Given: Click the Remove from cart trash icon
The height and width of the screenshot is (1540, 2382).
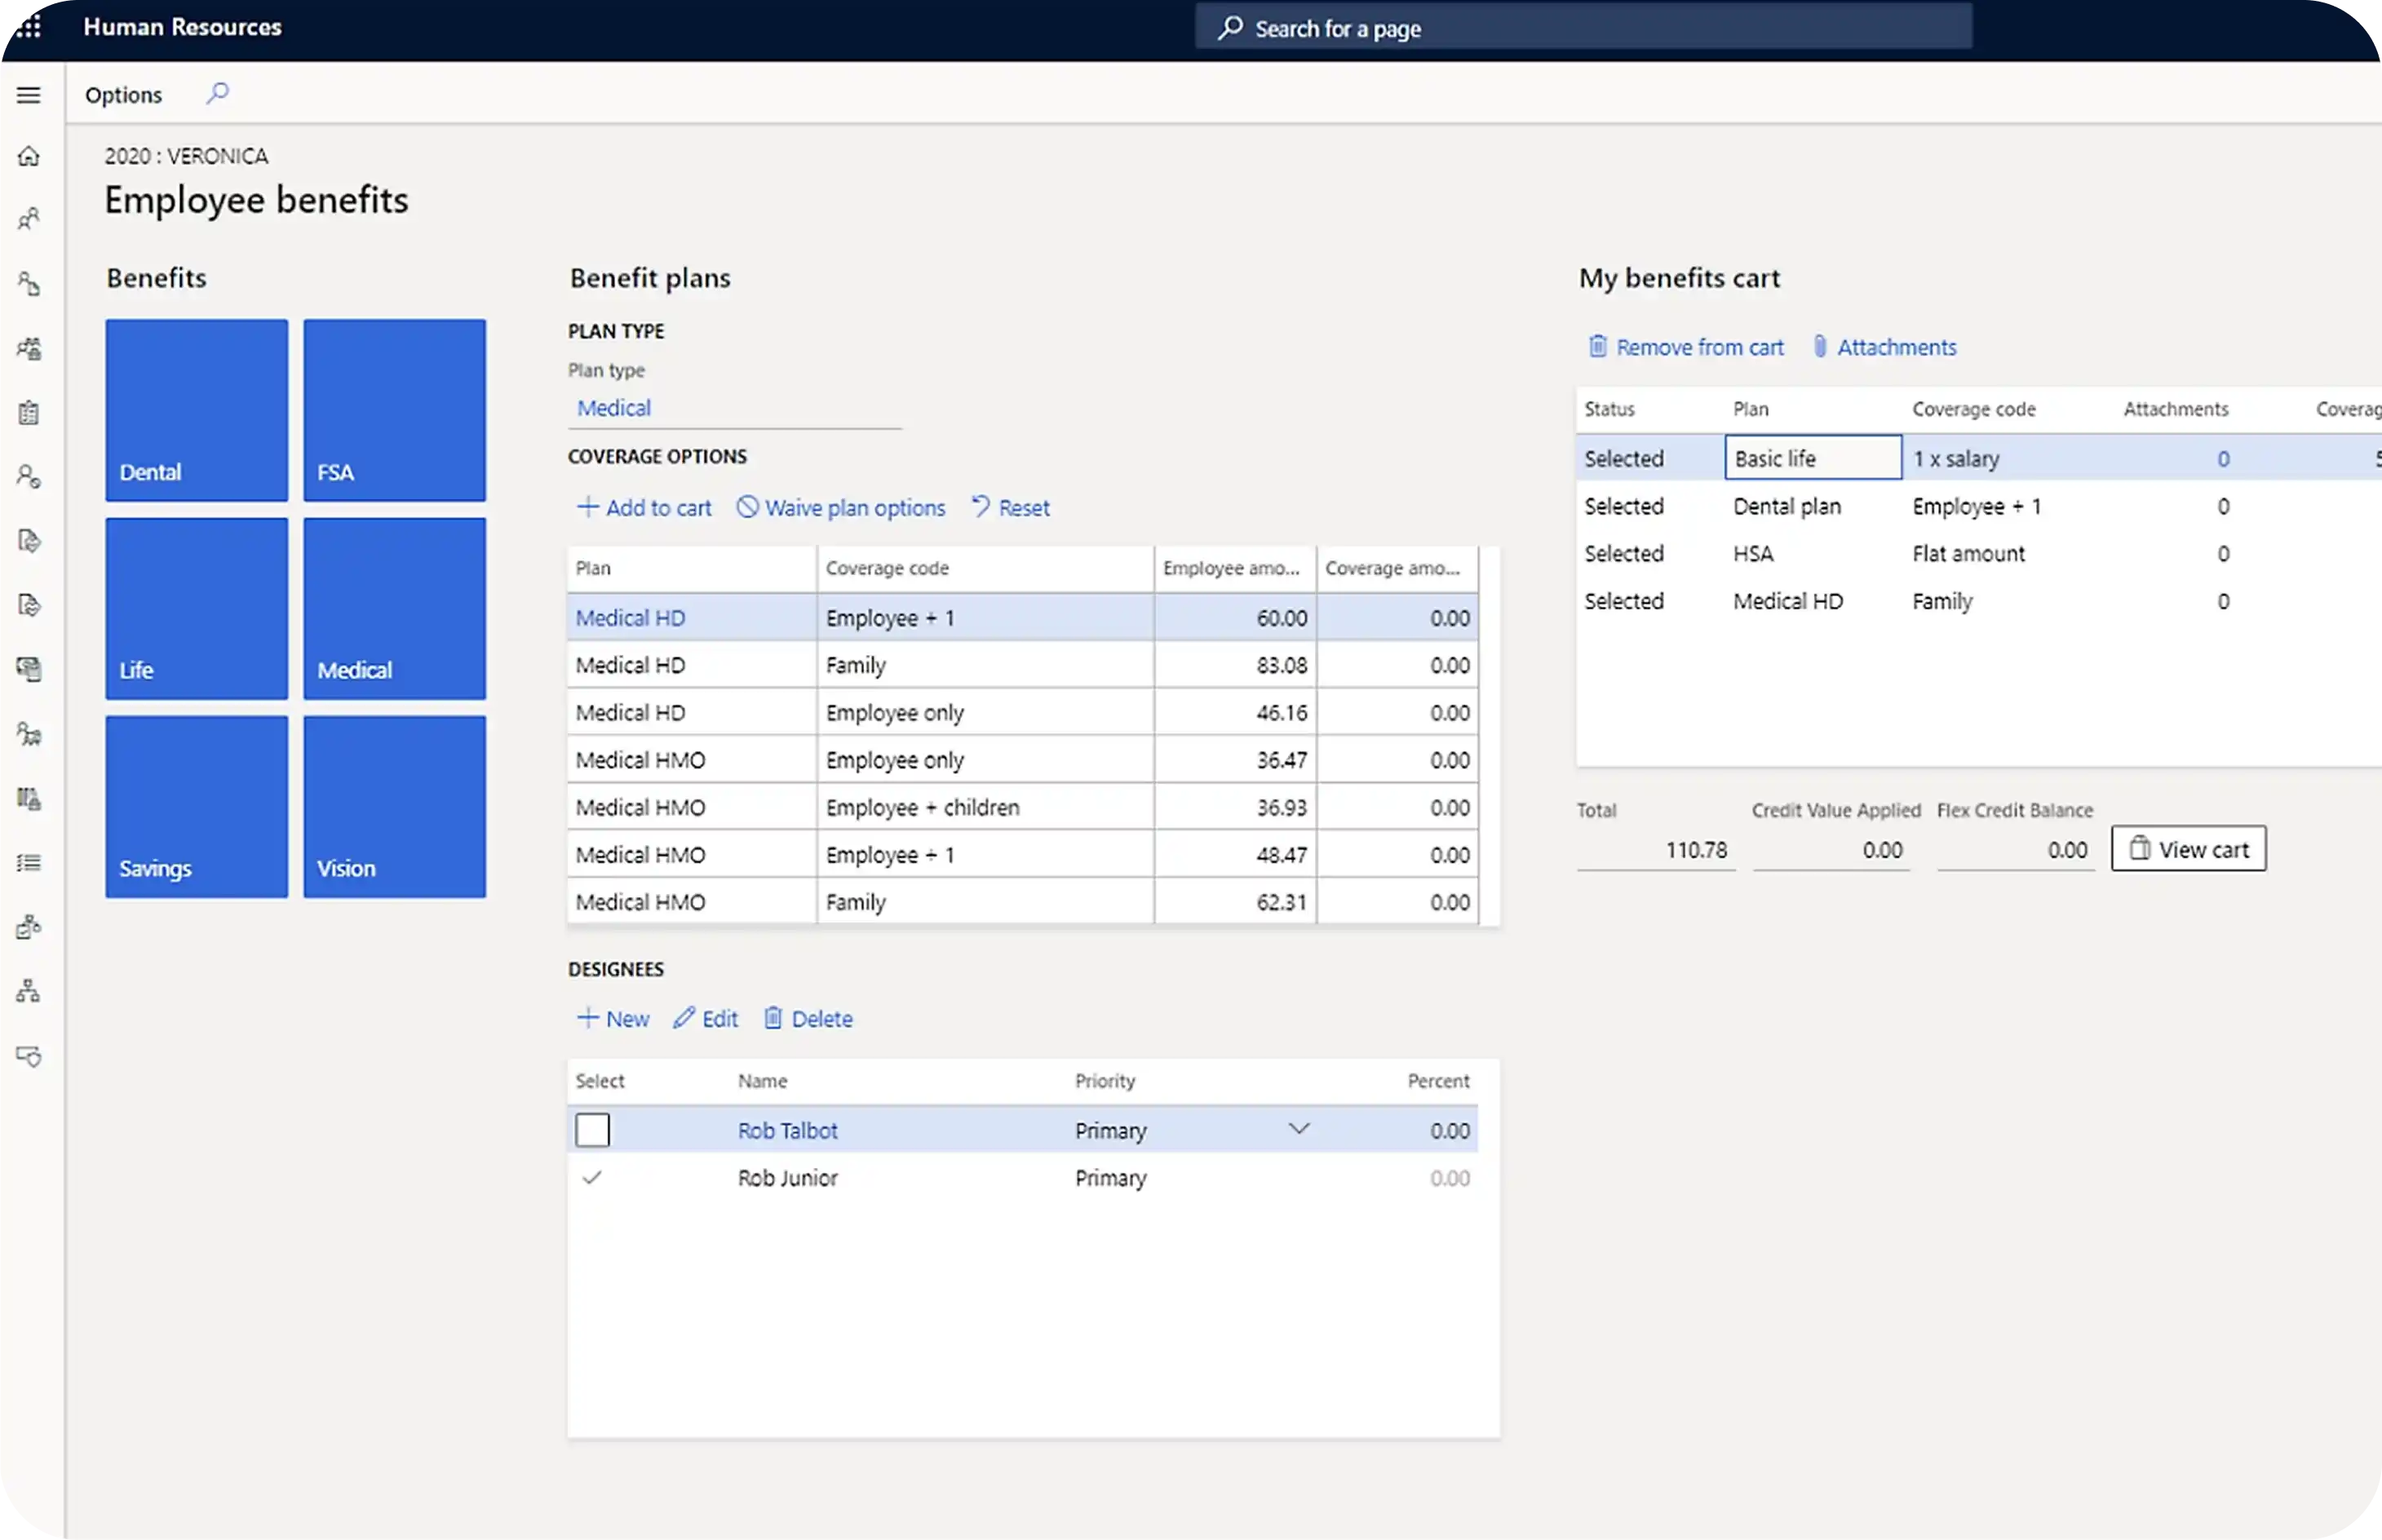Looking at the screenshot, I should tap(1598, 346).
